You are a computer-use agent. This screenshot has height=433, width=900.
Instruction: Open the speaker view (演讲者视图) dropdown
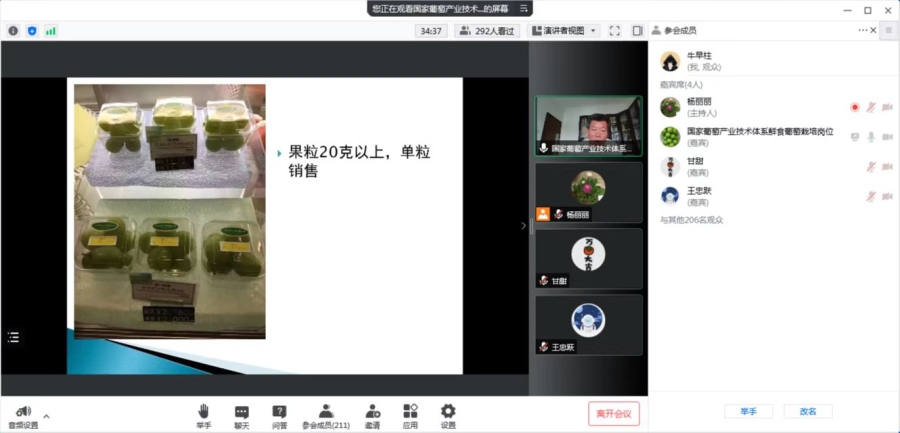click(x=564, y=31)
